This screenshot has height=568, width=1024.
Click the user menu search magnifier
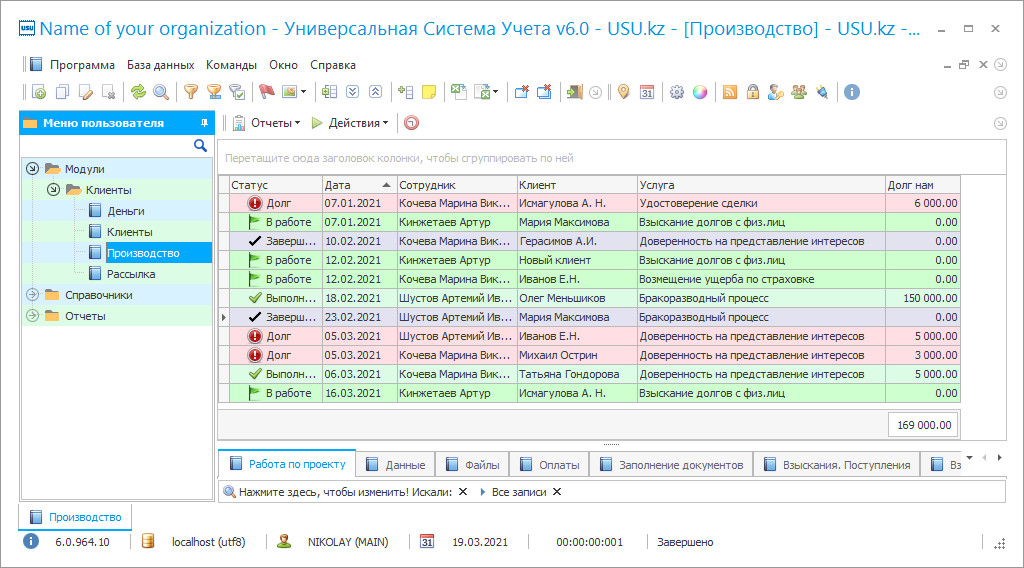tap(200, 146)
